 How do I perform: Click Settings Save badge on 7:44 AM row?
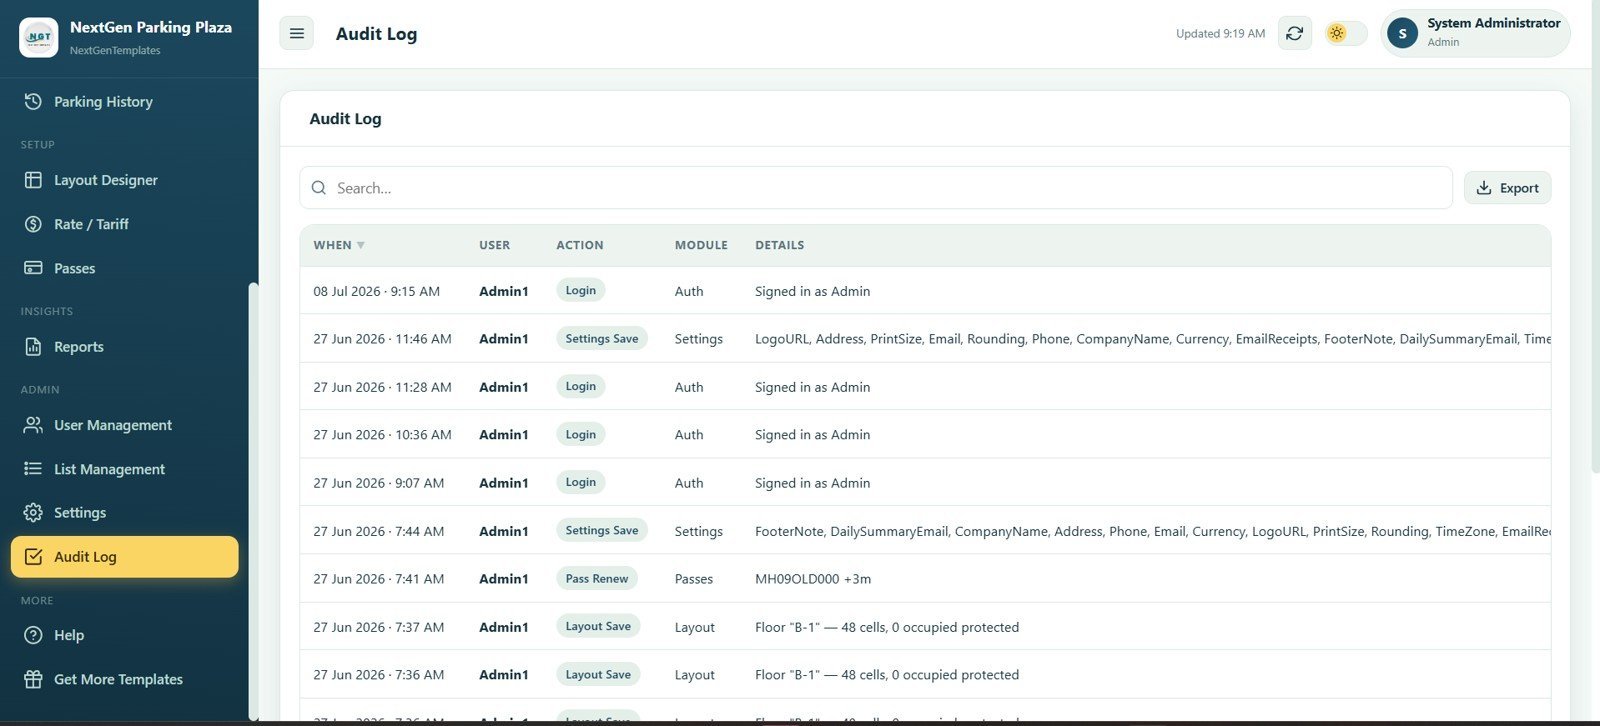[602, 531]
